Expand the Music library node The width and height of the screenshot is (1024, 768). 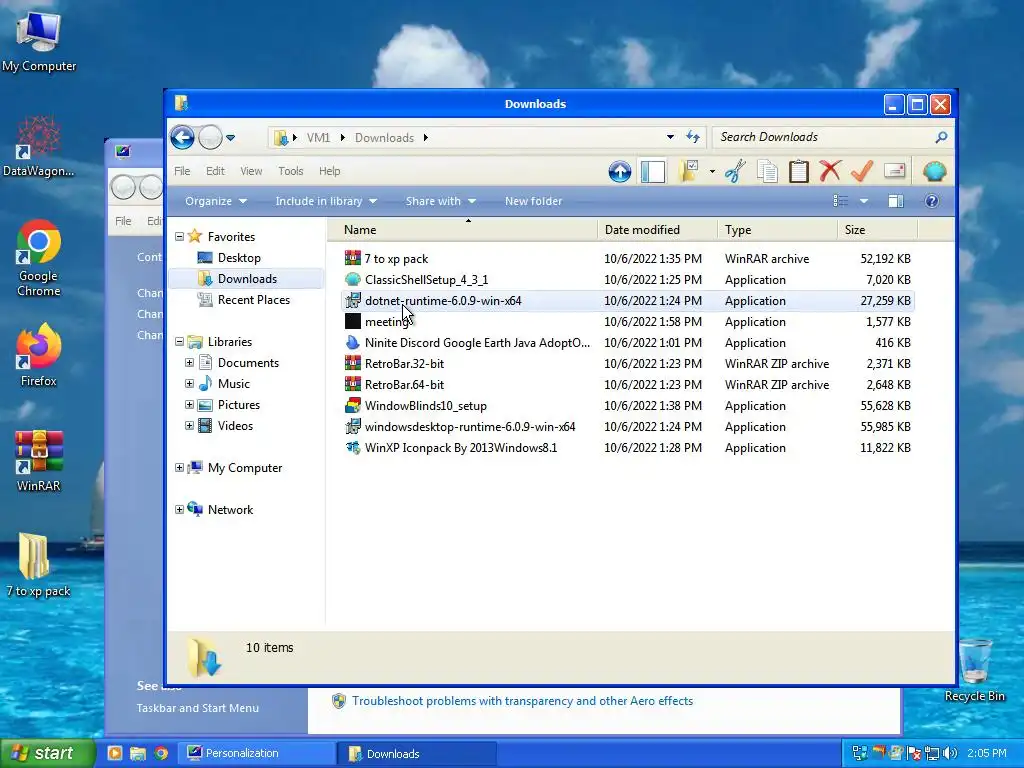click(189, 383)
